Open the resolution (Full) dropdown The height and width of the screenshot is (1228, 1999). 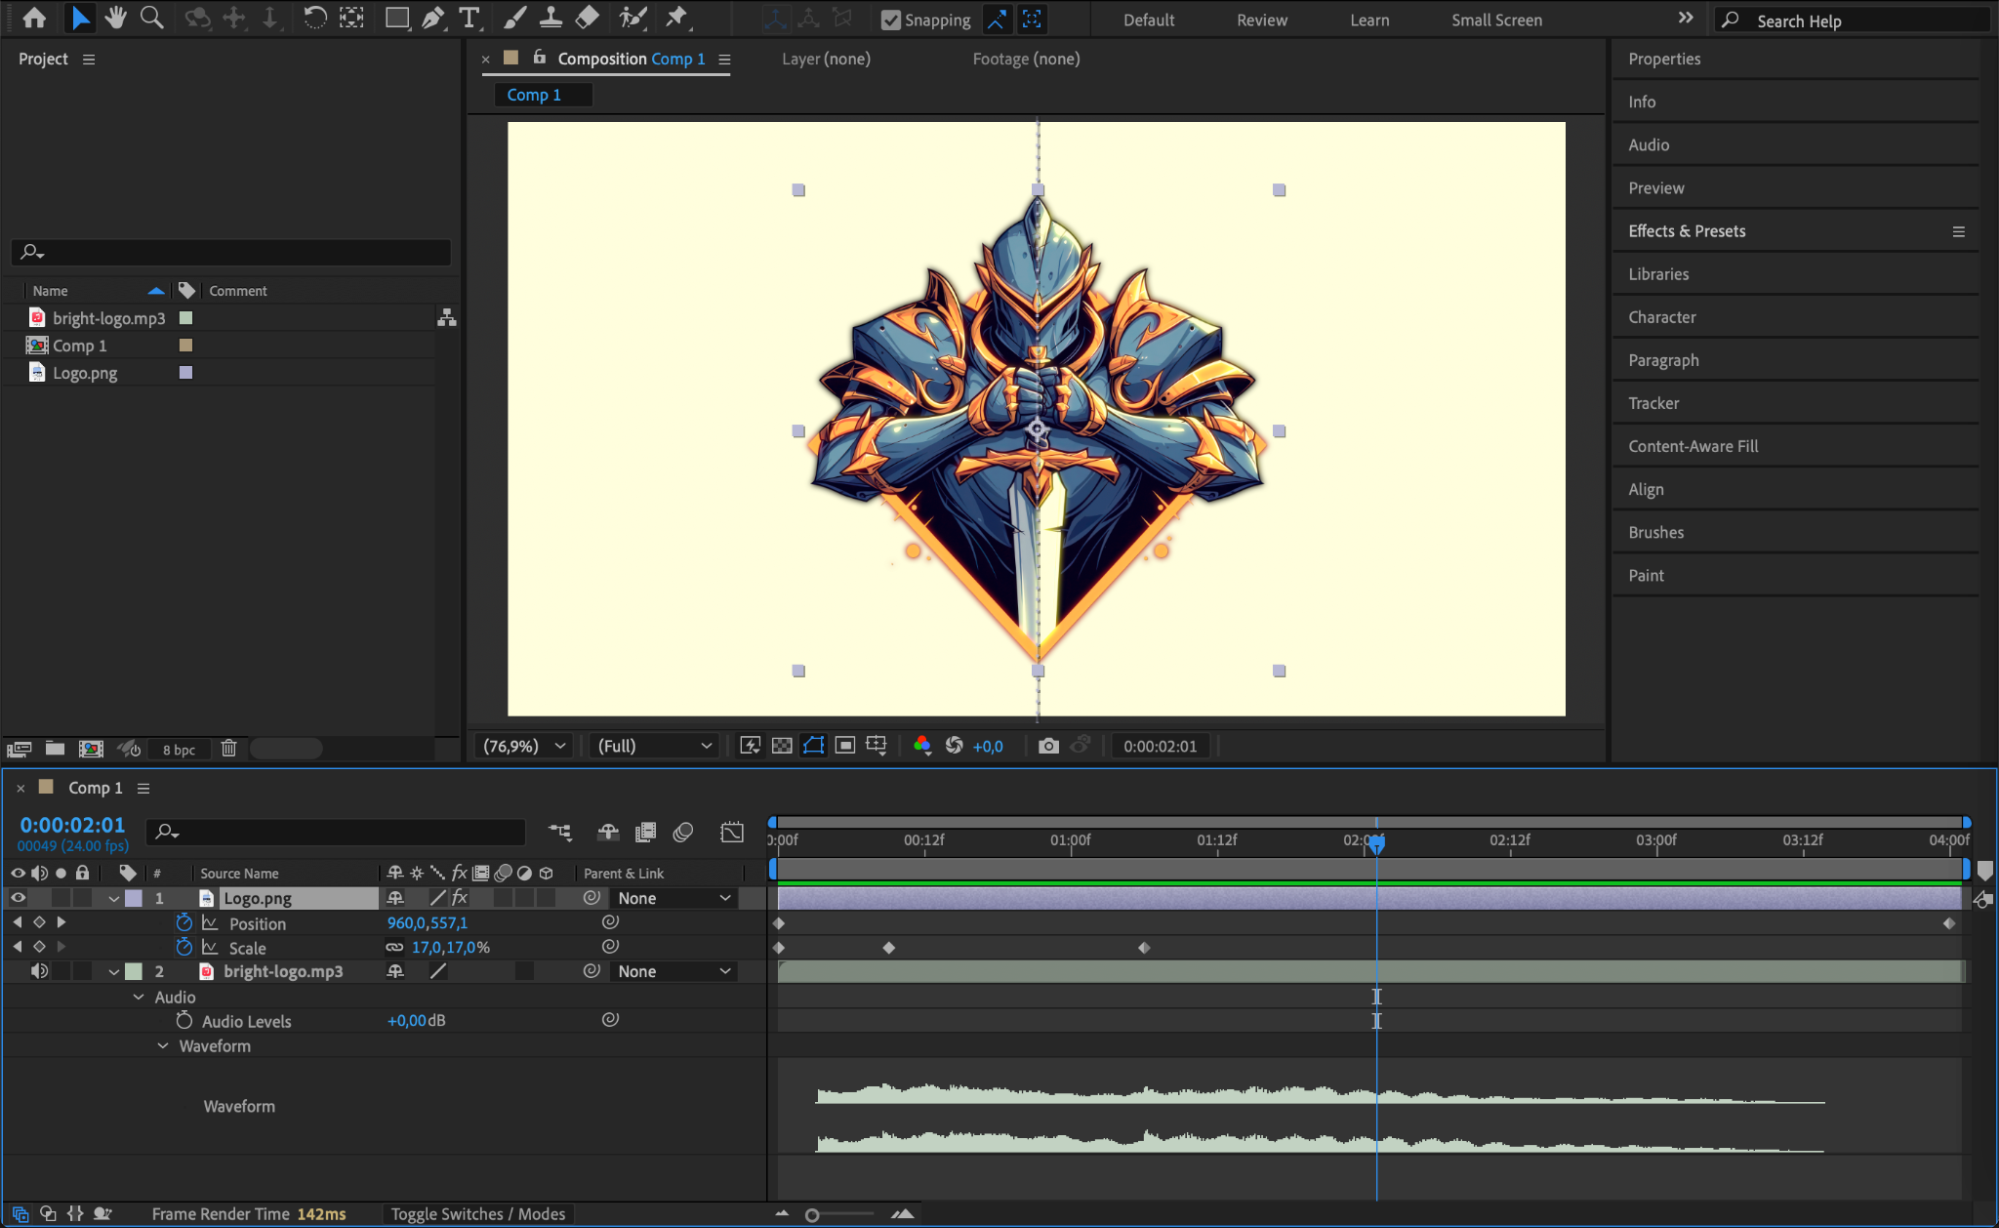coord(654,746)
